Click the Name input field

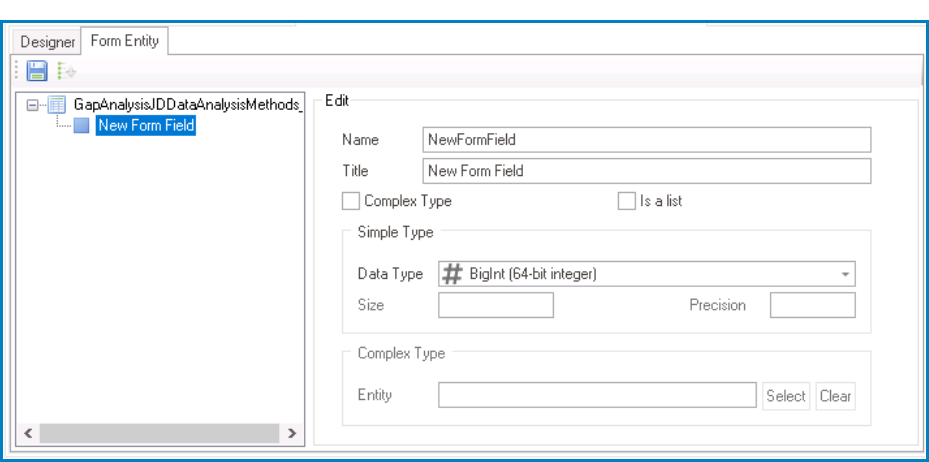pos(647,140)
